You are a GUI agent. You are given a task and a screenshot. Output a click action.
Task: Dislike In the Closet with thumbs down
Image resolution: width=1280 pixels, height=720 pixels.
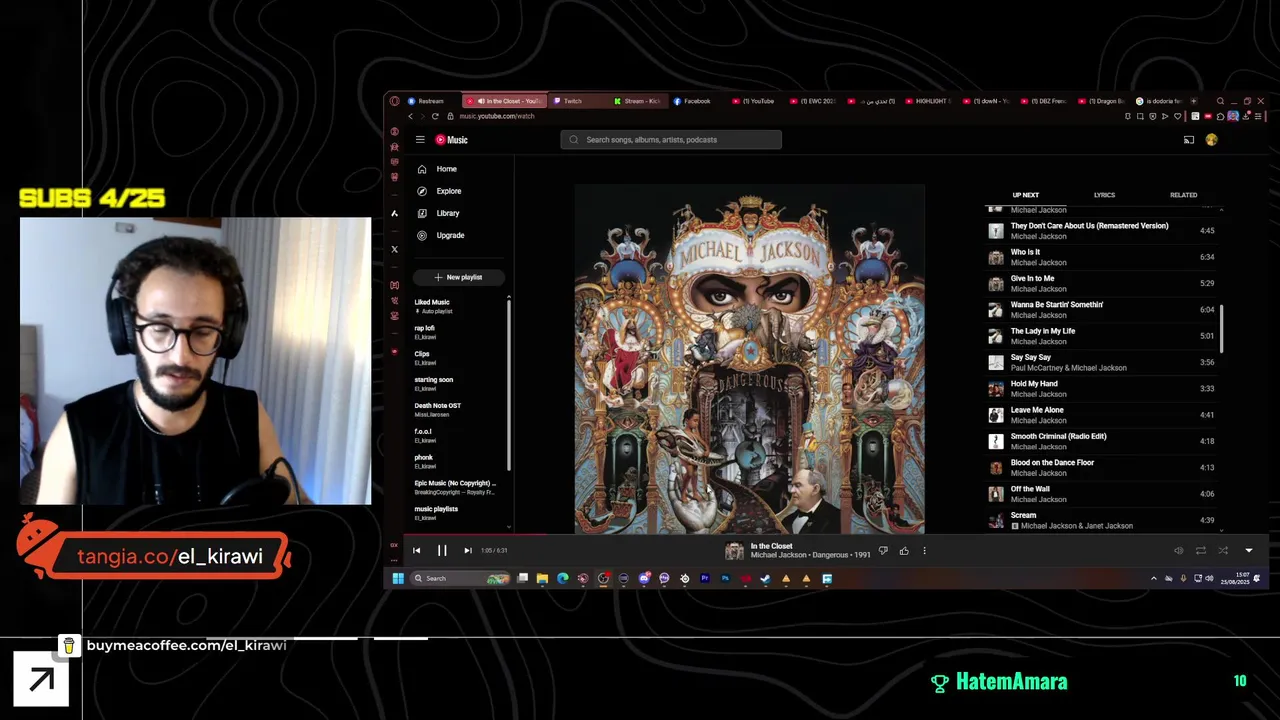[x=883, y=550]
